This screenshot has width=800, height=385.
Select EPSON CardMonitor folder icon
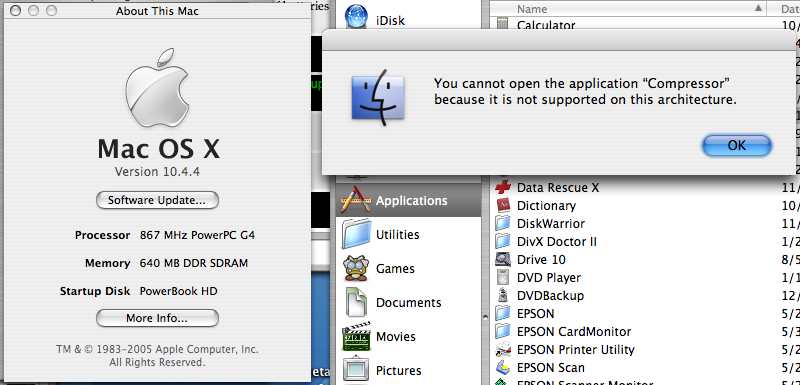[x=503, y=331]
